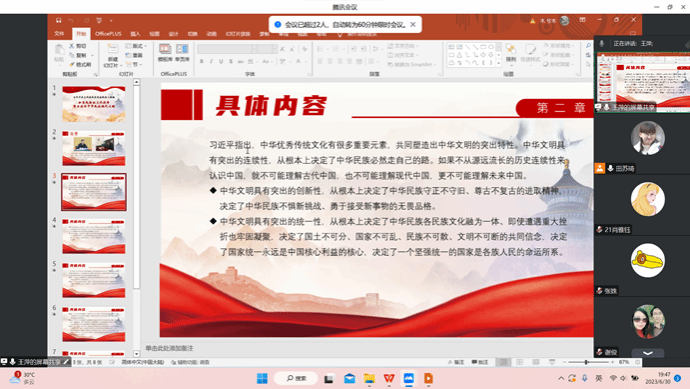Open Windows Start menu
Image resolution: width=690 pixels, height=389 pixels.
pyautogui.click(x=262, y=378)
